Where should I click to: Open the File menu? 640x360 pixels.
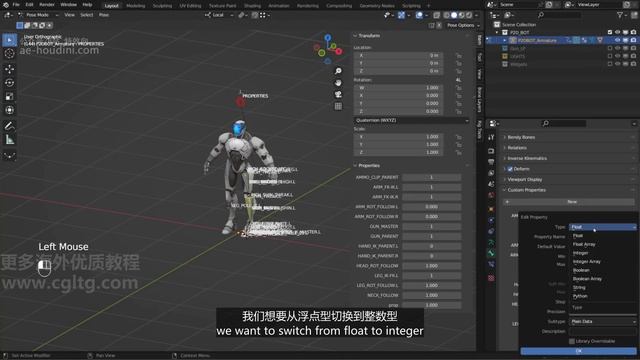16,4
